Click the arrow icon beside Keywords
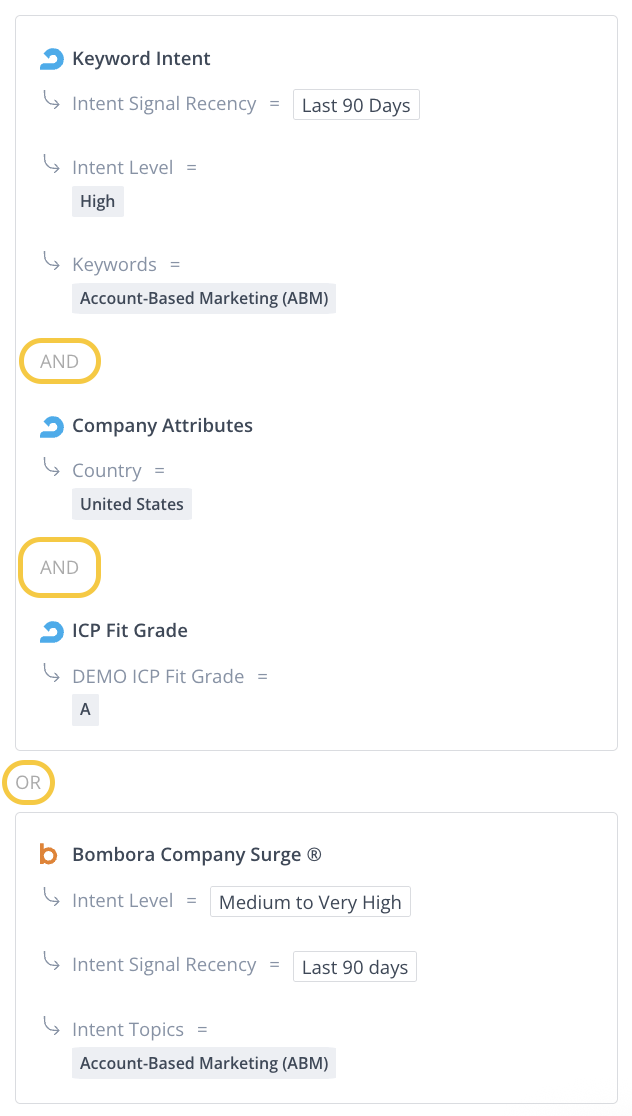The image size is (632, 1116). (52, 263)
